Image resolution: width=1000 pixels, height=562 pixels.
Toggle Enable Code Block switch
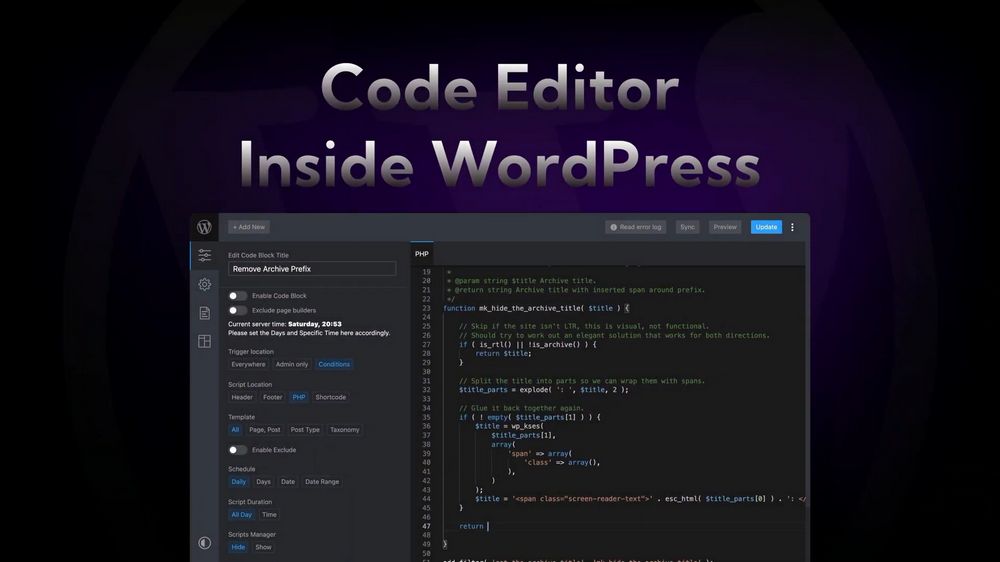[x=237, y=296]
